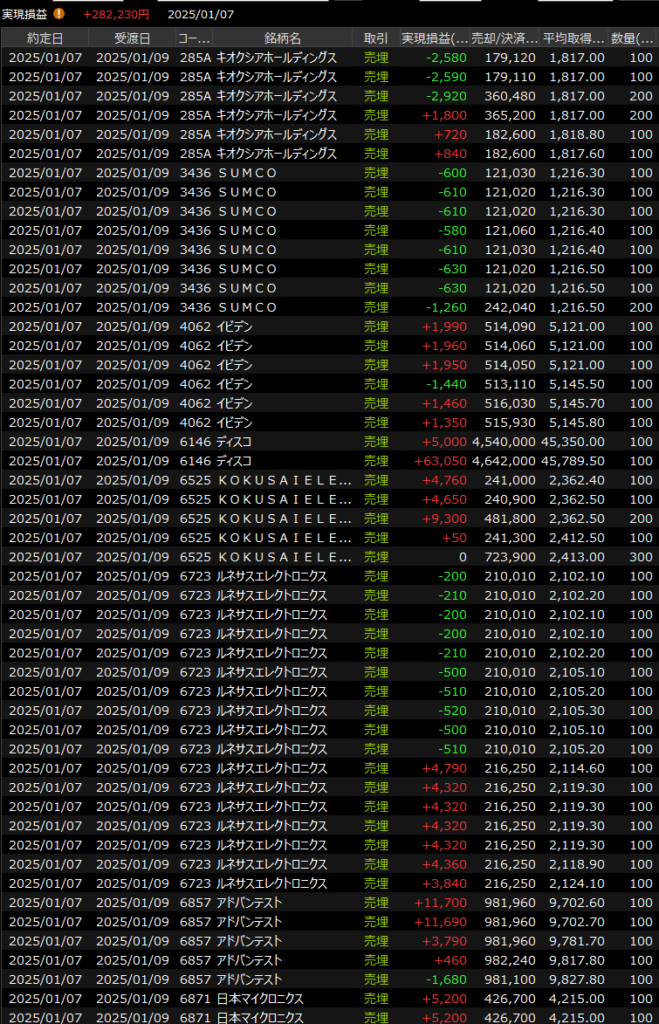Select the ルネサス row with +4,790 profit

pos(330,768)
